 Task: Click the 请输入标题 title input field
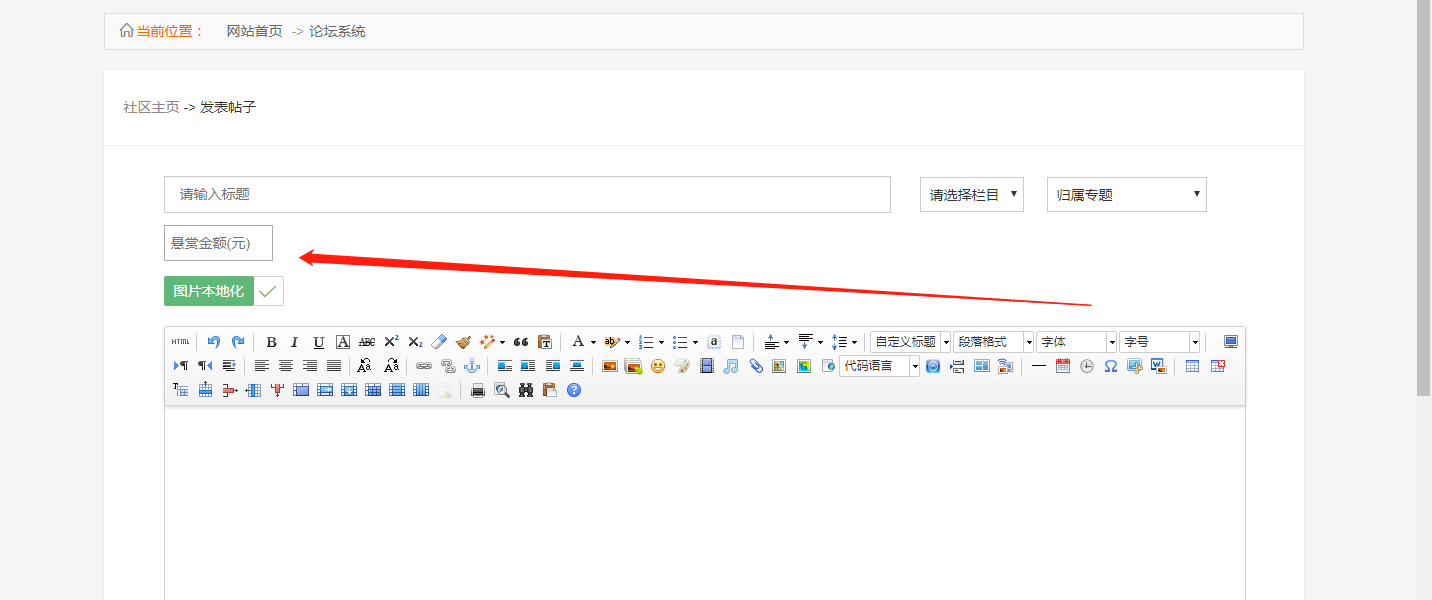point(527,195)
